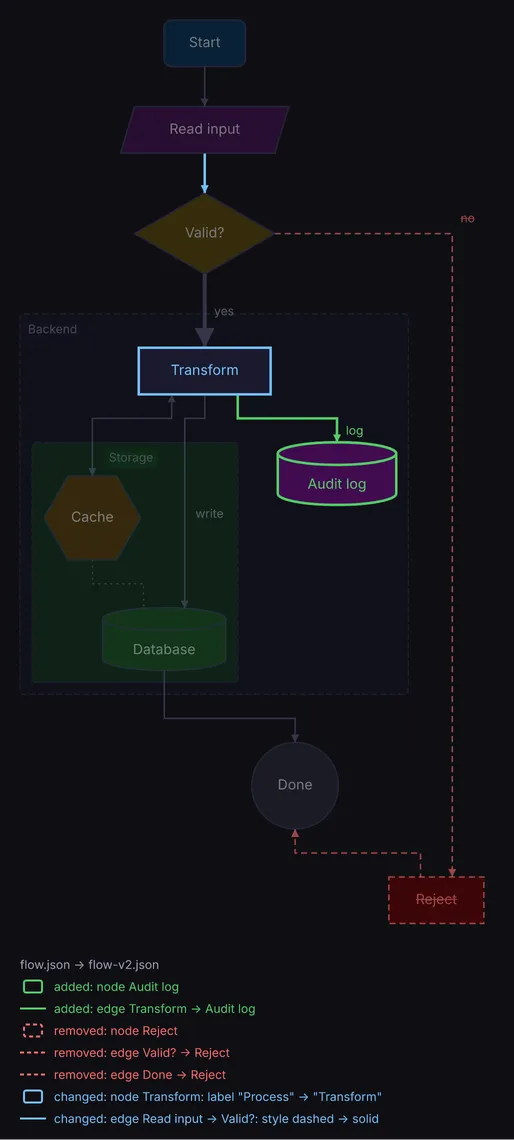Click the Backend group label
This screenshot has width=514, height=1140.
[x=52, y=329]
